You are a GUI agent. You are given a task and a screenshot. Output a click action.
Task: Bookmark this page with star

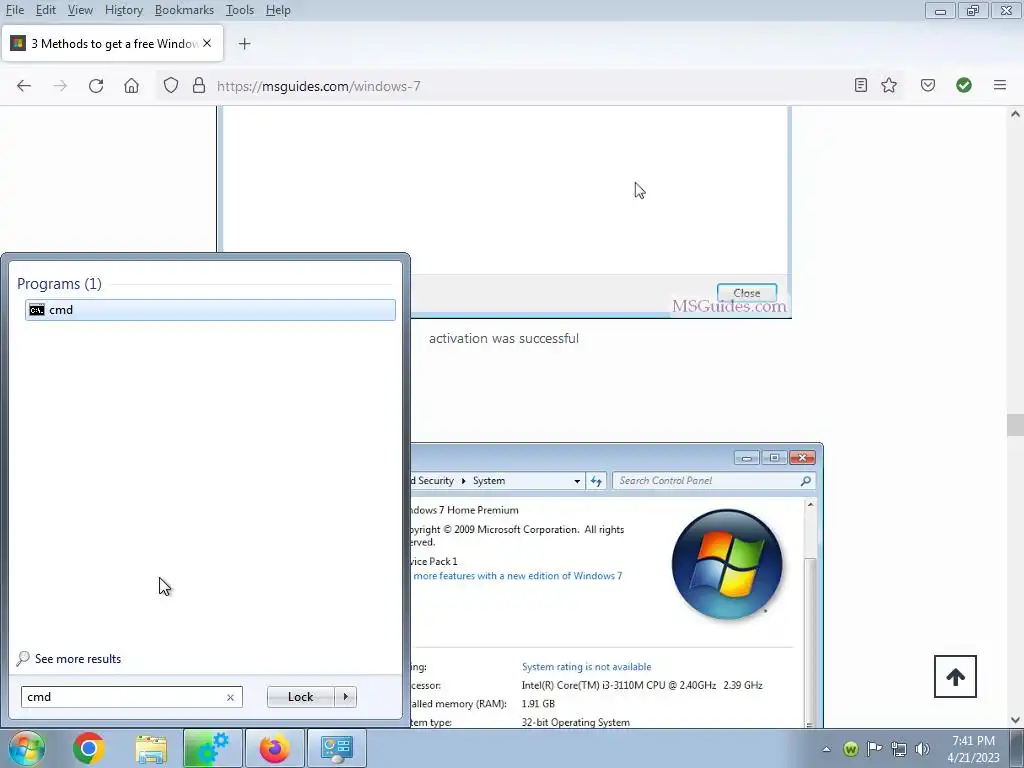[x=889, y=85]
